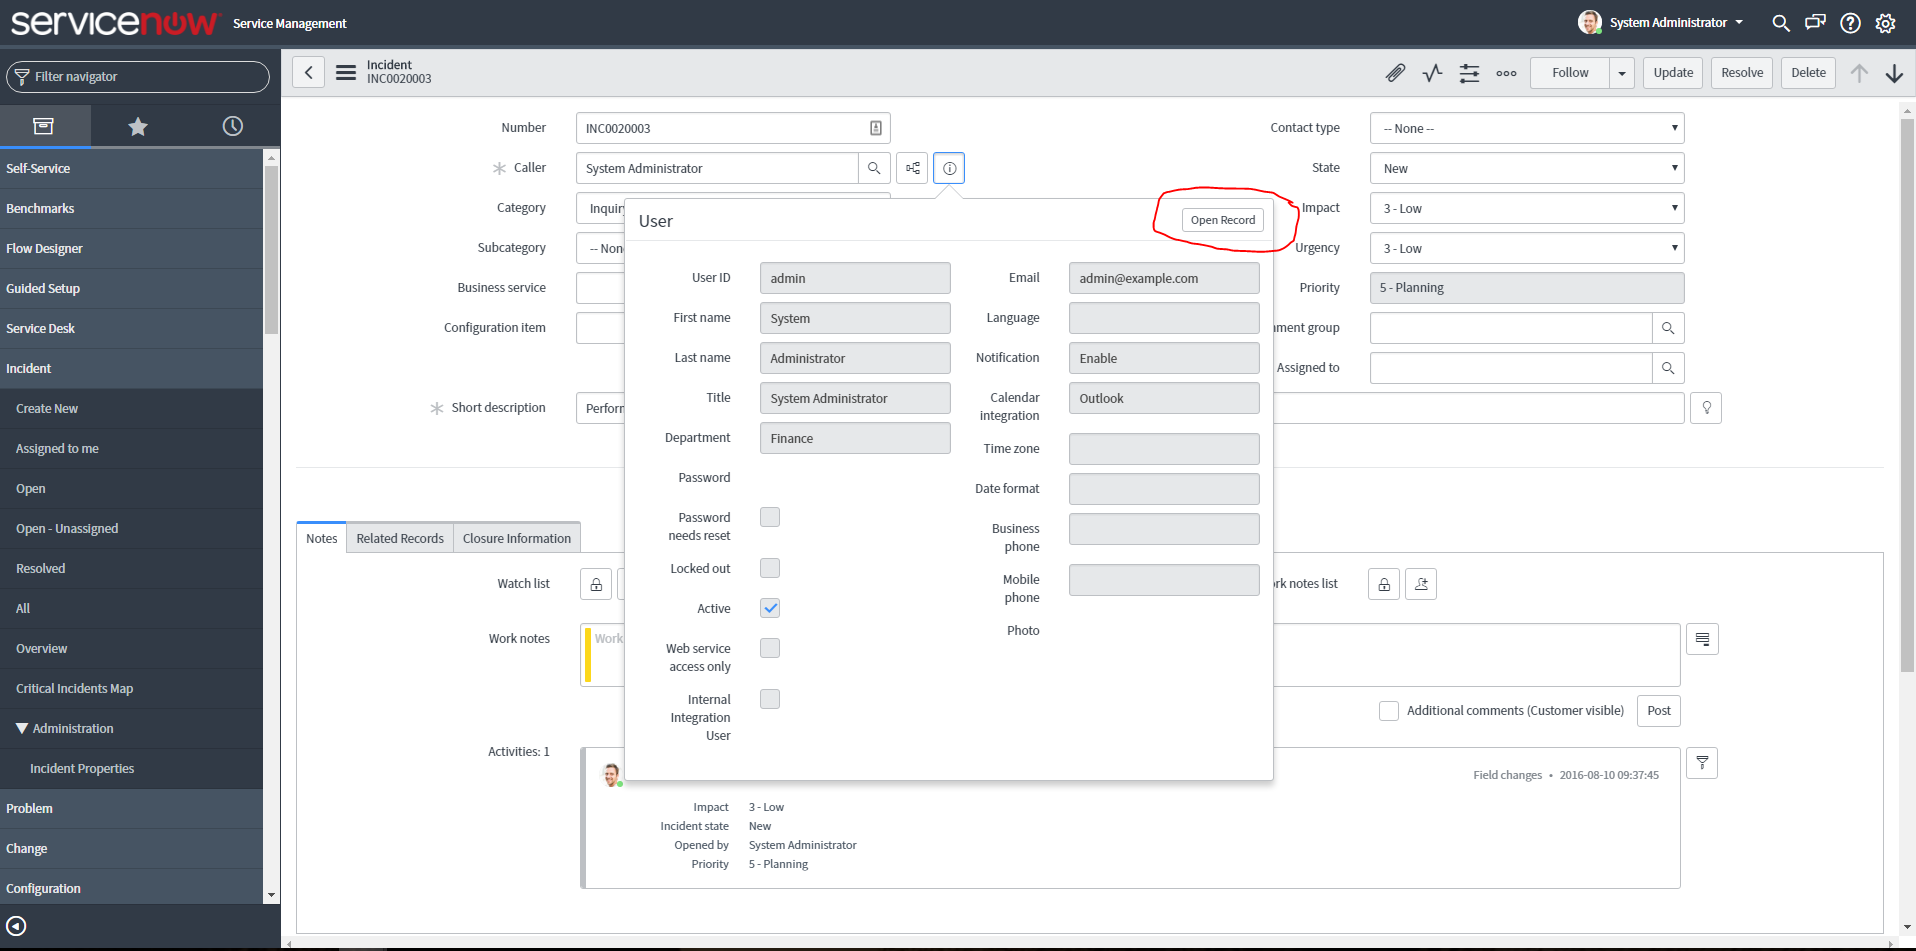Open the State dropdown
The width and height of the screenshot is (1916, 951).
[x=1525, y=167]
